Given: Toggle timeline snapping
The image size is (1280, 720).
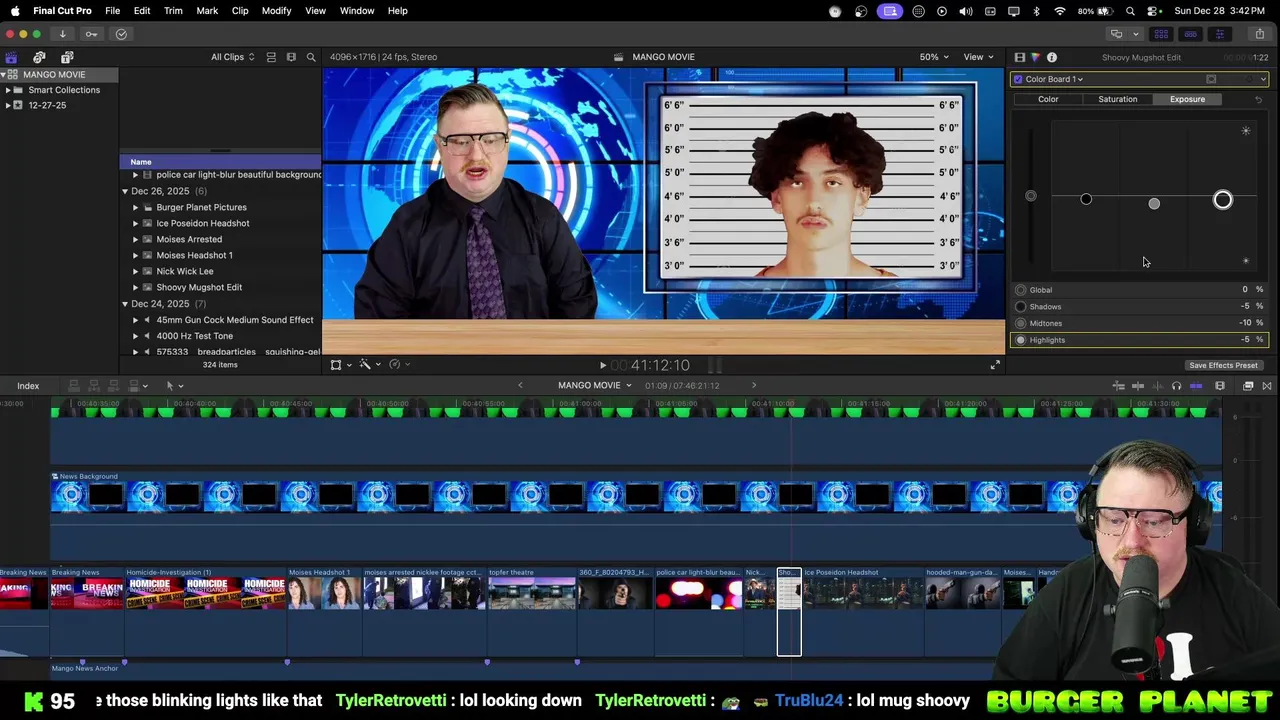Looking at the screenshot, I should click(1196, 386).
